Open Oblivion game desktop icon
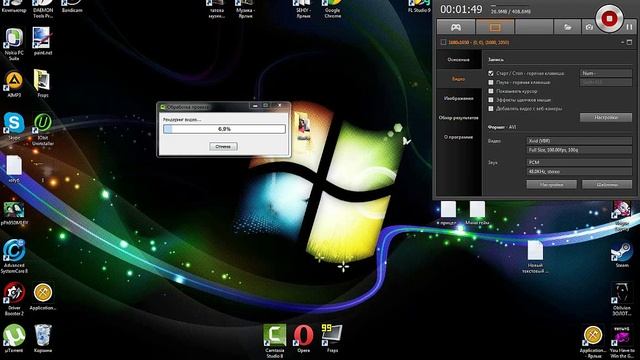 (x=622, y=299)
